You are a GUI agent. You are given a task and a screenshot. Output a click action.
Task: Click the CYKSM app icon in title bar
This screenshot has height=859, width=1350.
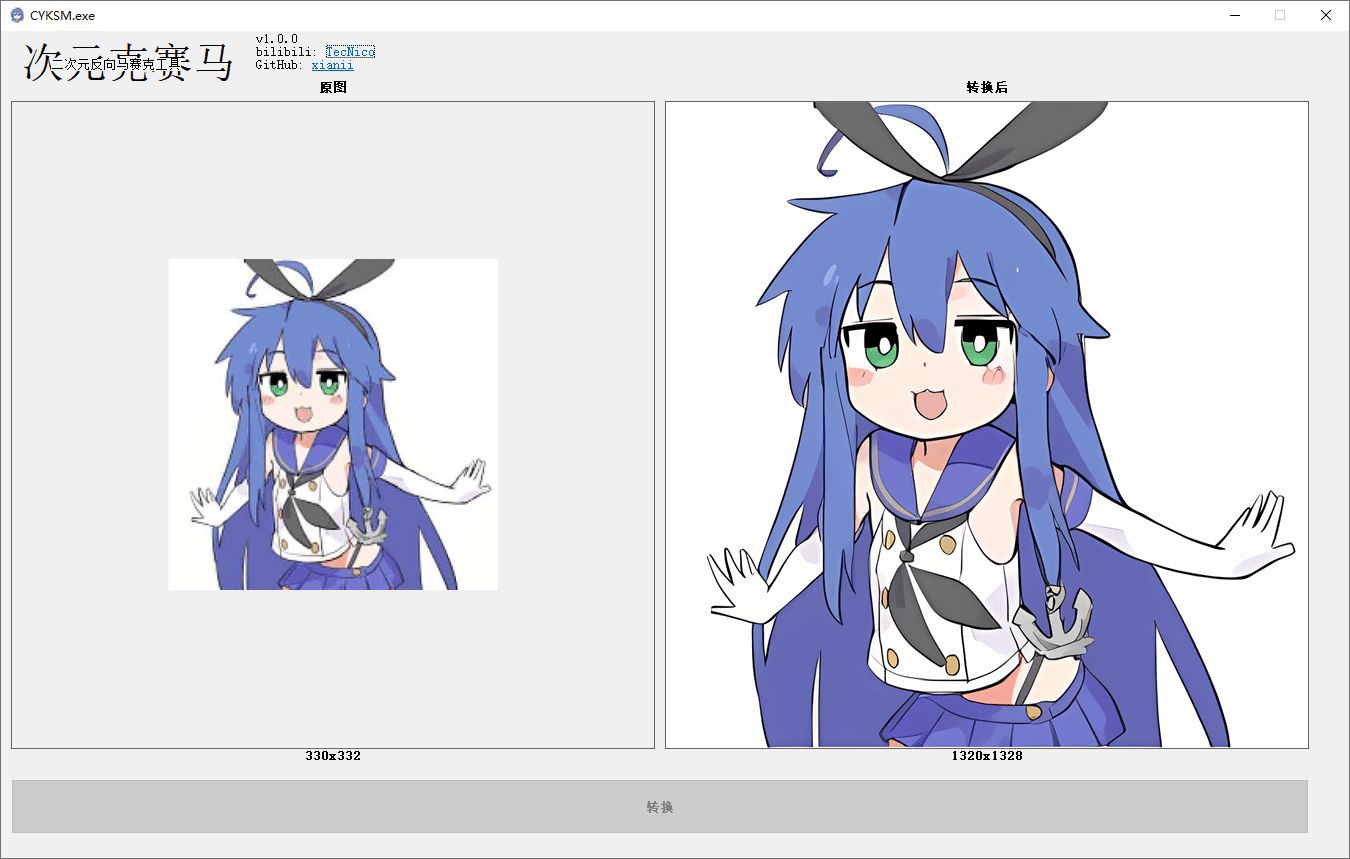(x=17, y=15)
